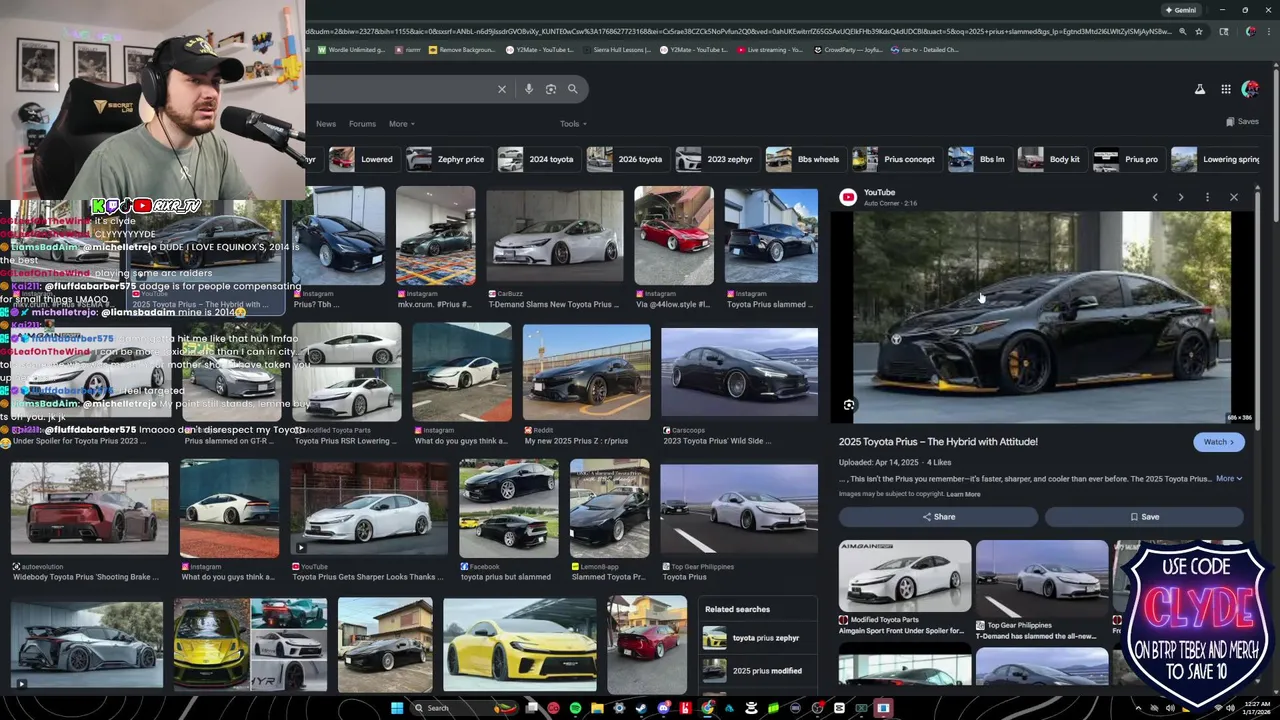Open Reddit My new 2025 Prius Z result

tap(586, 385)
